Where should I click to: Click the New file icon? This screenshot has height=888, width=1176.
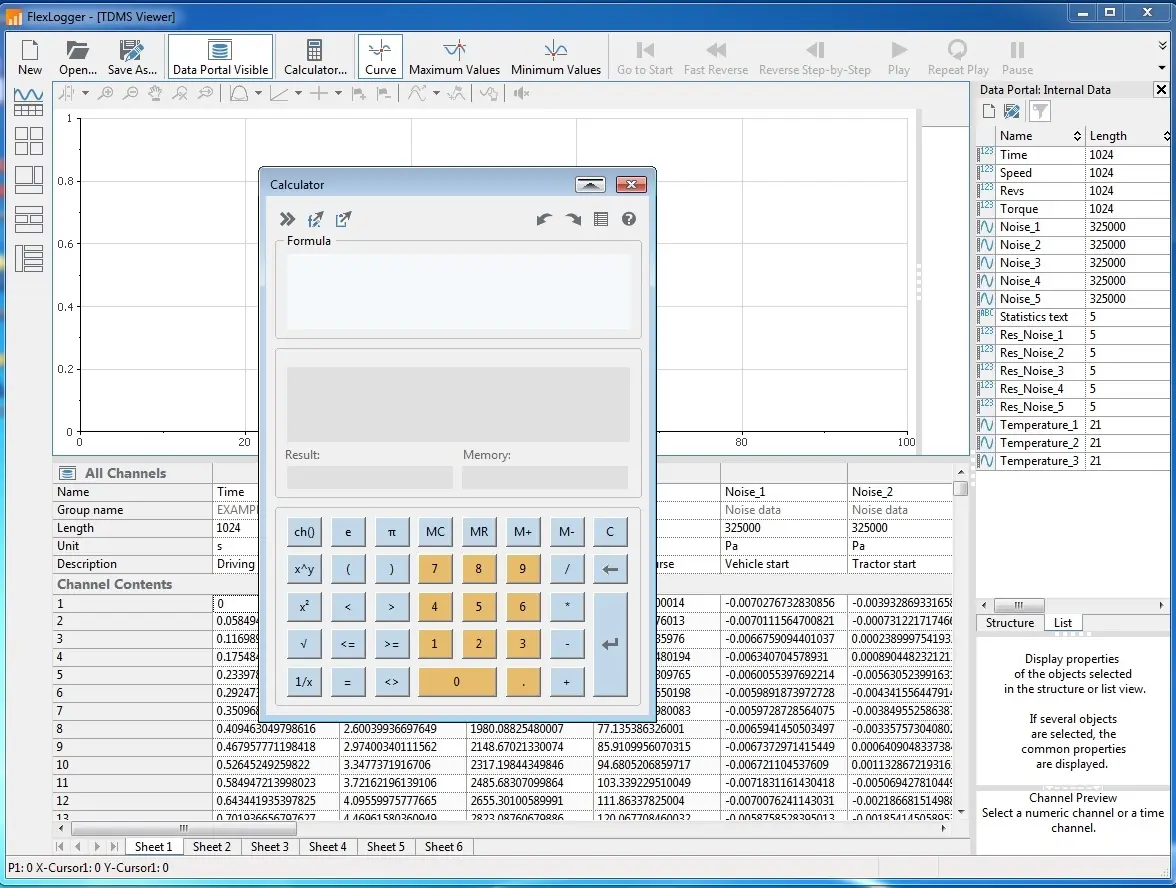pos(30,57)
